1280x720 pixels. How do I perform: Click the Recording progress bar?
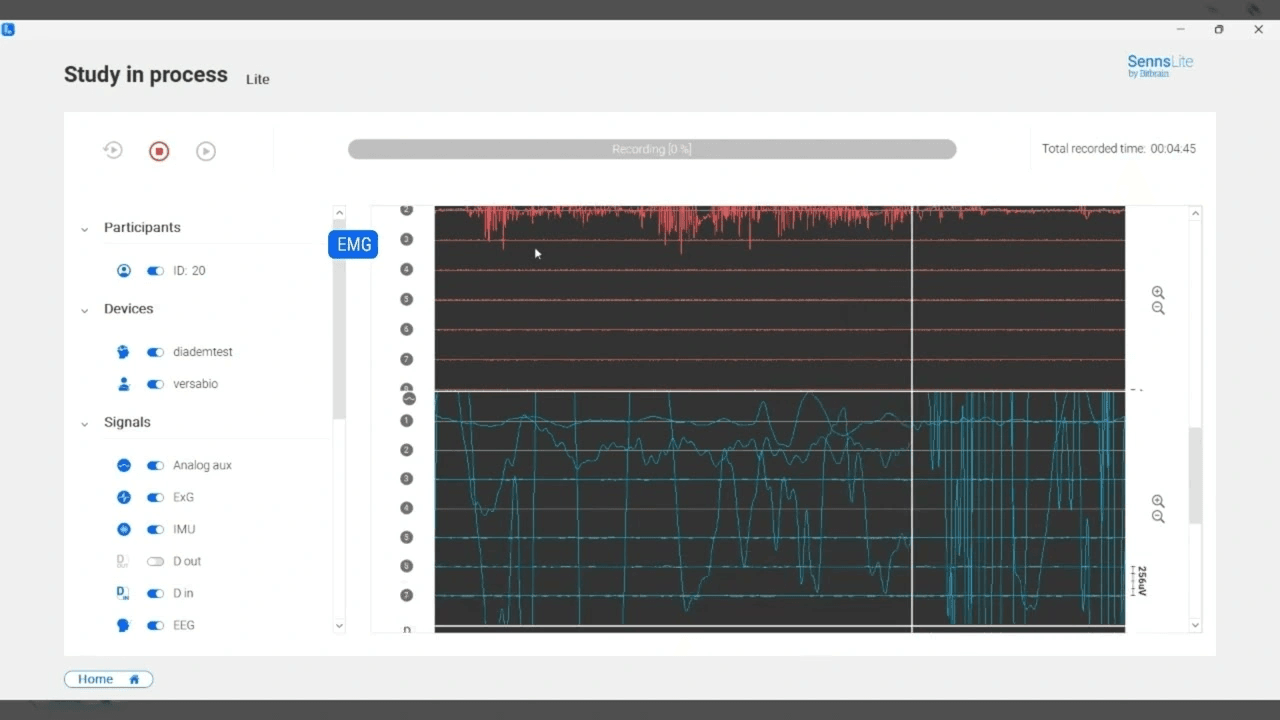652,148
